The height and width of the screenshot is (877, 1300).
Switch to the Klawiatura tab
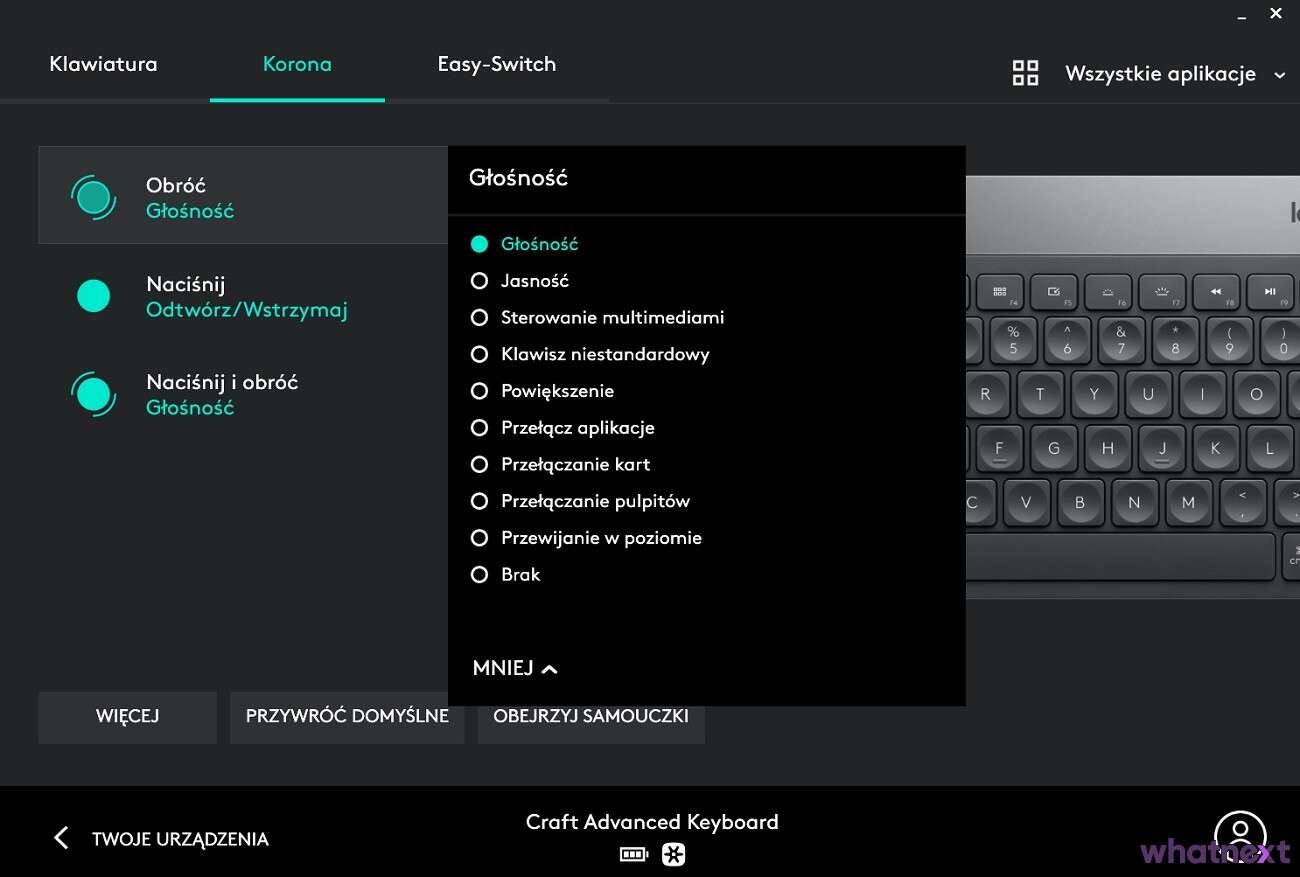click(103, 64)
